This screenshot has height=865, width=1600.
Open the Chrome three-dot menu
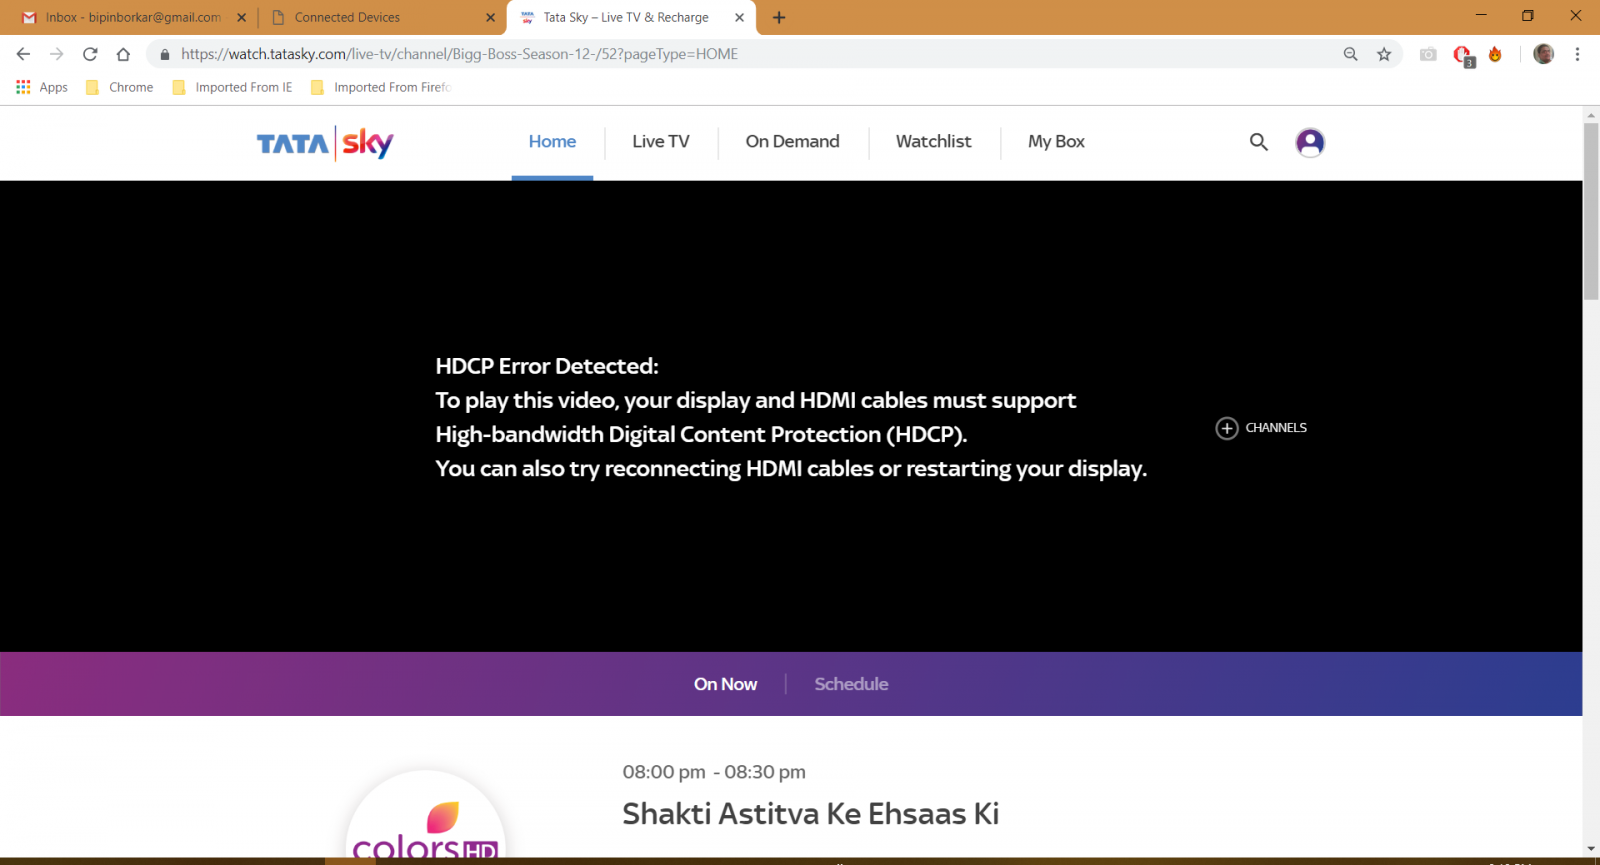[x=1577, y=54]
